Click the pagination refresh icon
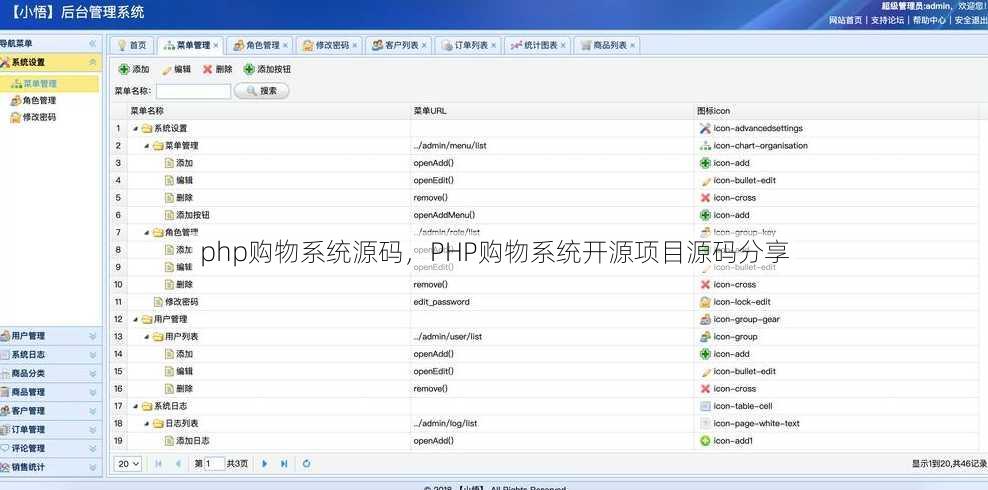 coord(306,464)
